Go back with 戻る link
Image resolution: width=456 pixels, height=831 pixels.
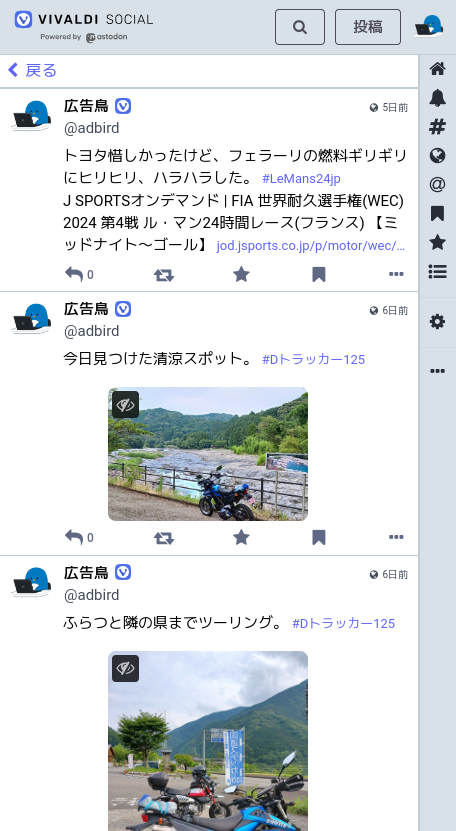(32, 70)
